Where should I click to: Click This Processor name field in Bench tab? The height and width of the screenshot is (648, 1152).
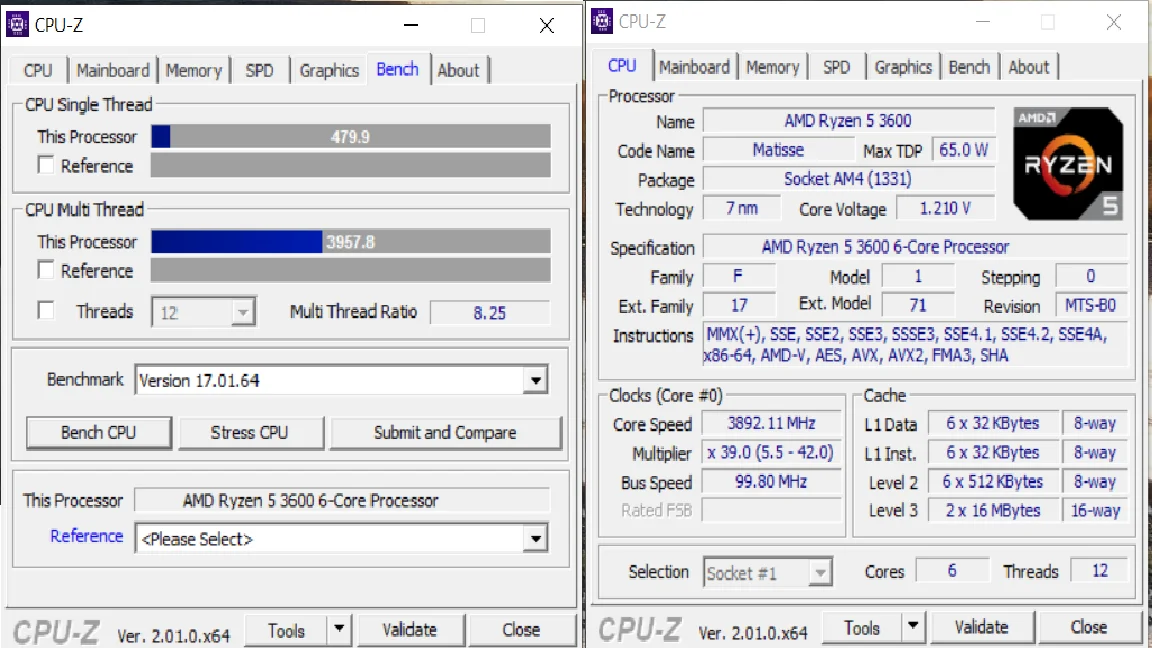[x=342, y=500]
